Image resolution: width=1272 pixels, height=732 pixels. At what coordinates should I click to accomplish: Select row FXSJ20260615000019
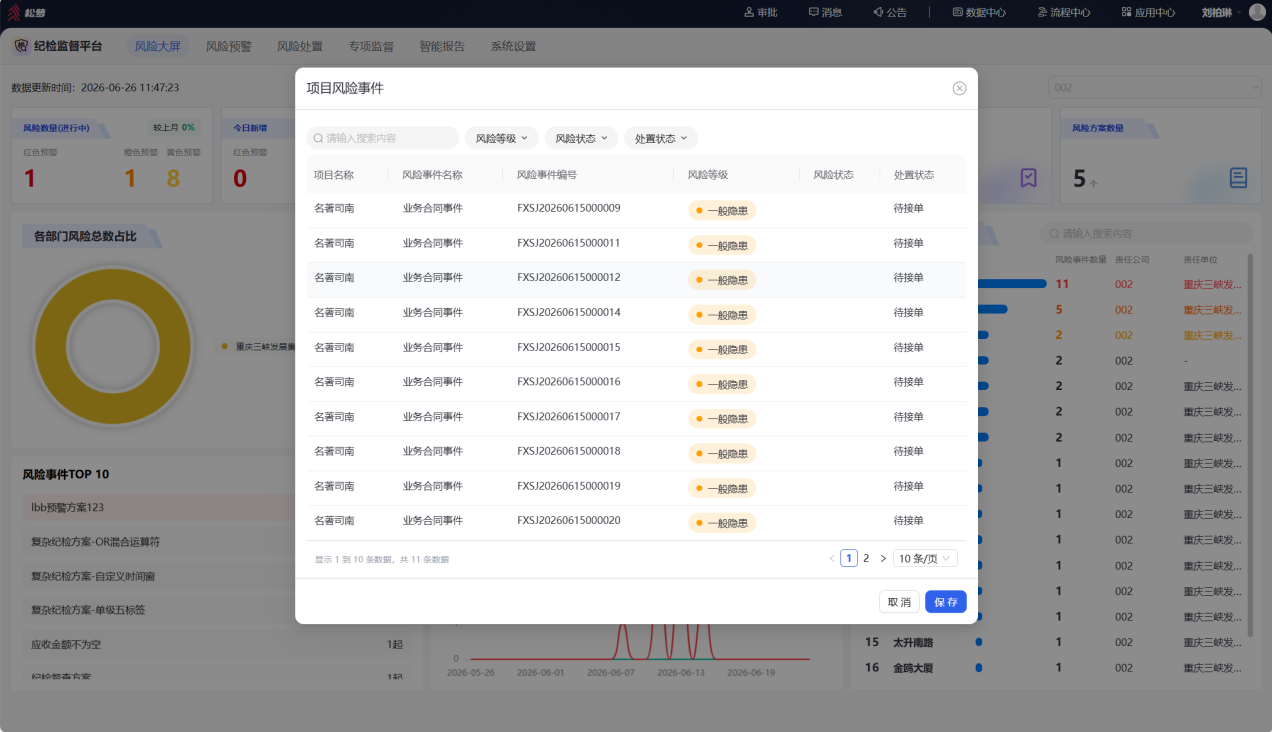coord(636,487)
